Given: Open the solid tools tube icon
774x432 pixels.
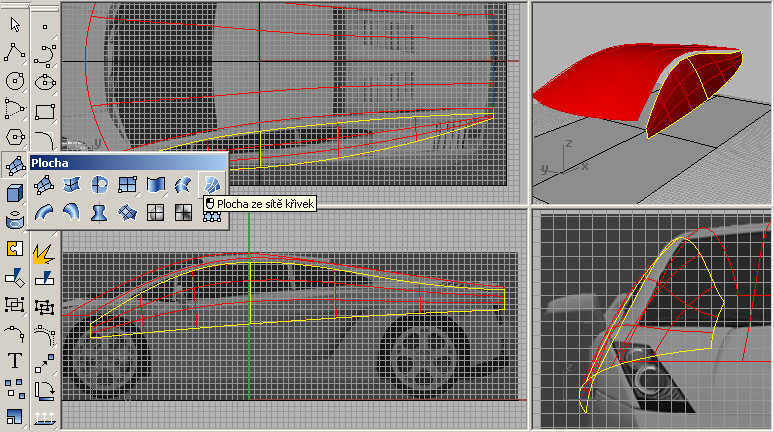Looking at the screenshot, I should (15, 221).
